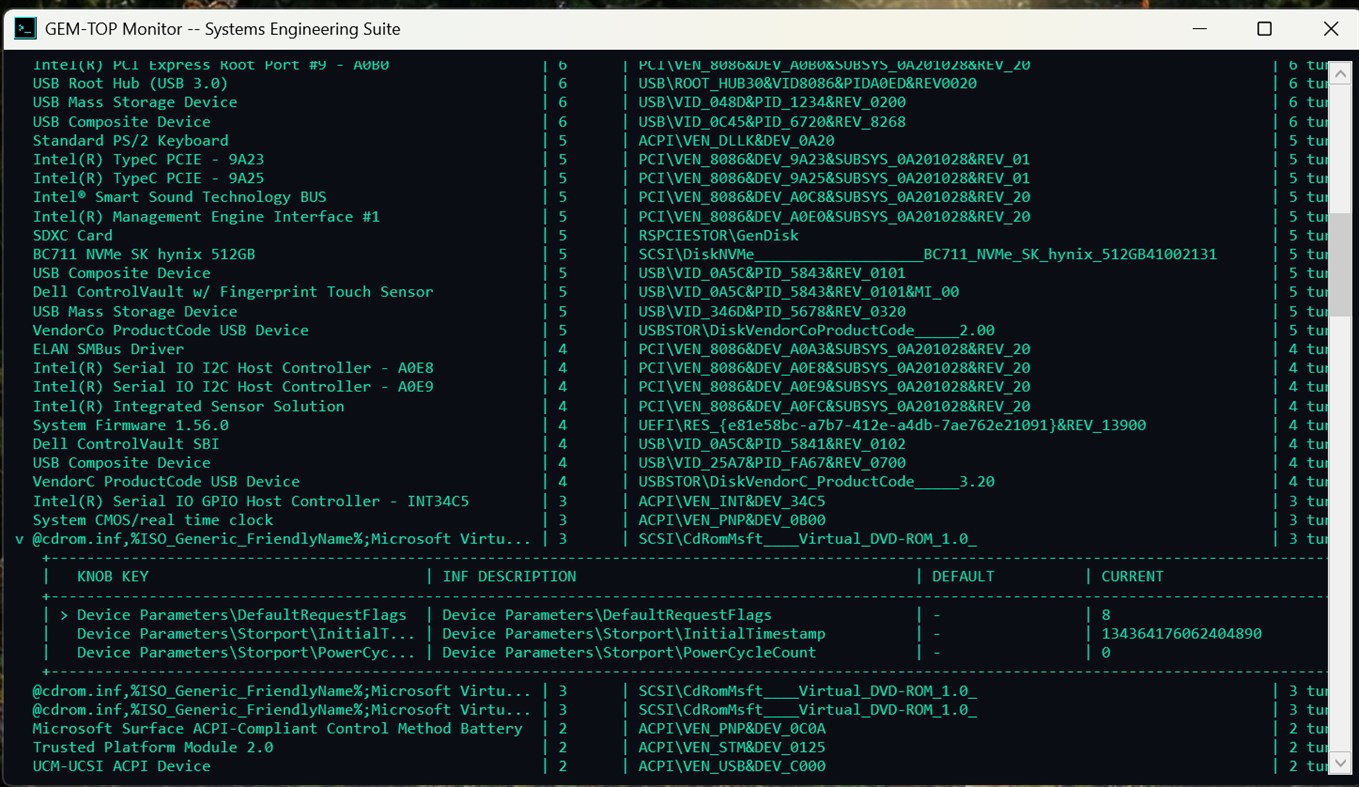Viewport: 1359px width, 787px height.
Task: Select VendorC ProductCode USB Device
Action: click(x=166, y=483)
